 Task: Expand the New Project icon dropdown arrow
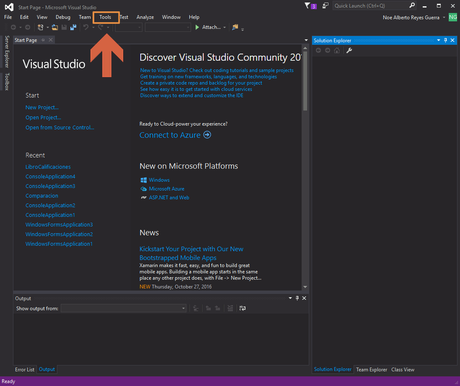click(x=47, y=27)
